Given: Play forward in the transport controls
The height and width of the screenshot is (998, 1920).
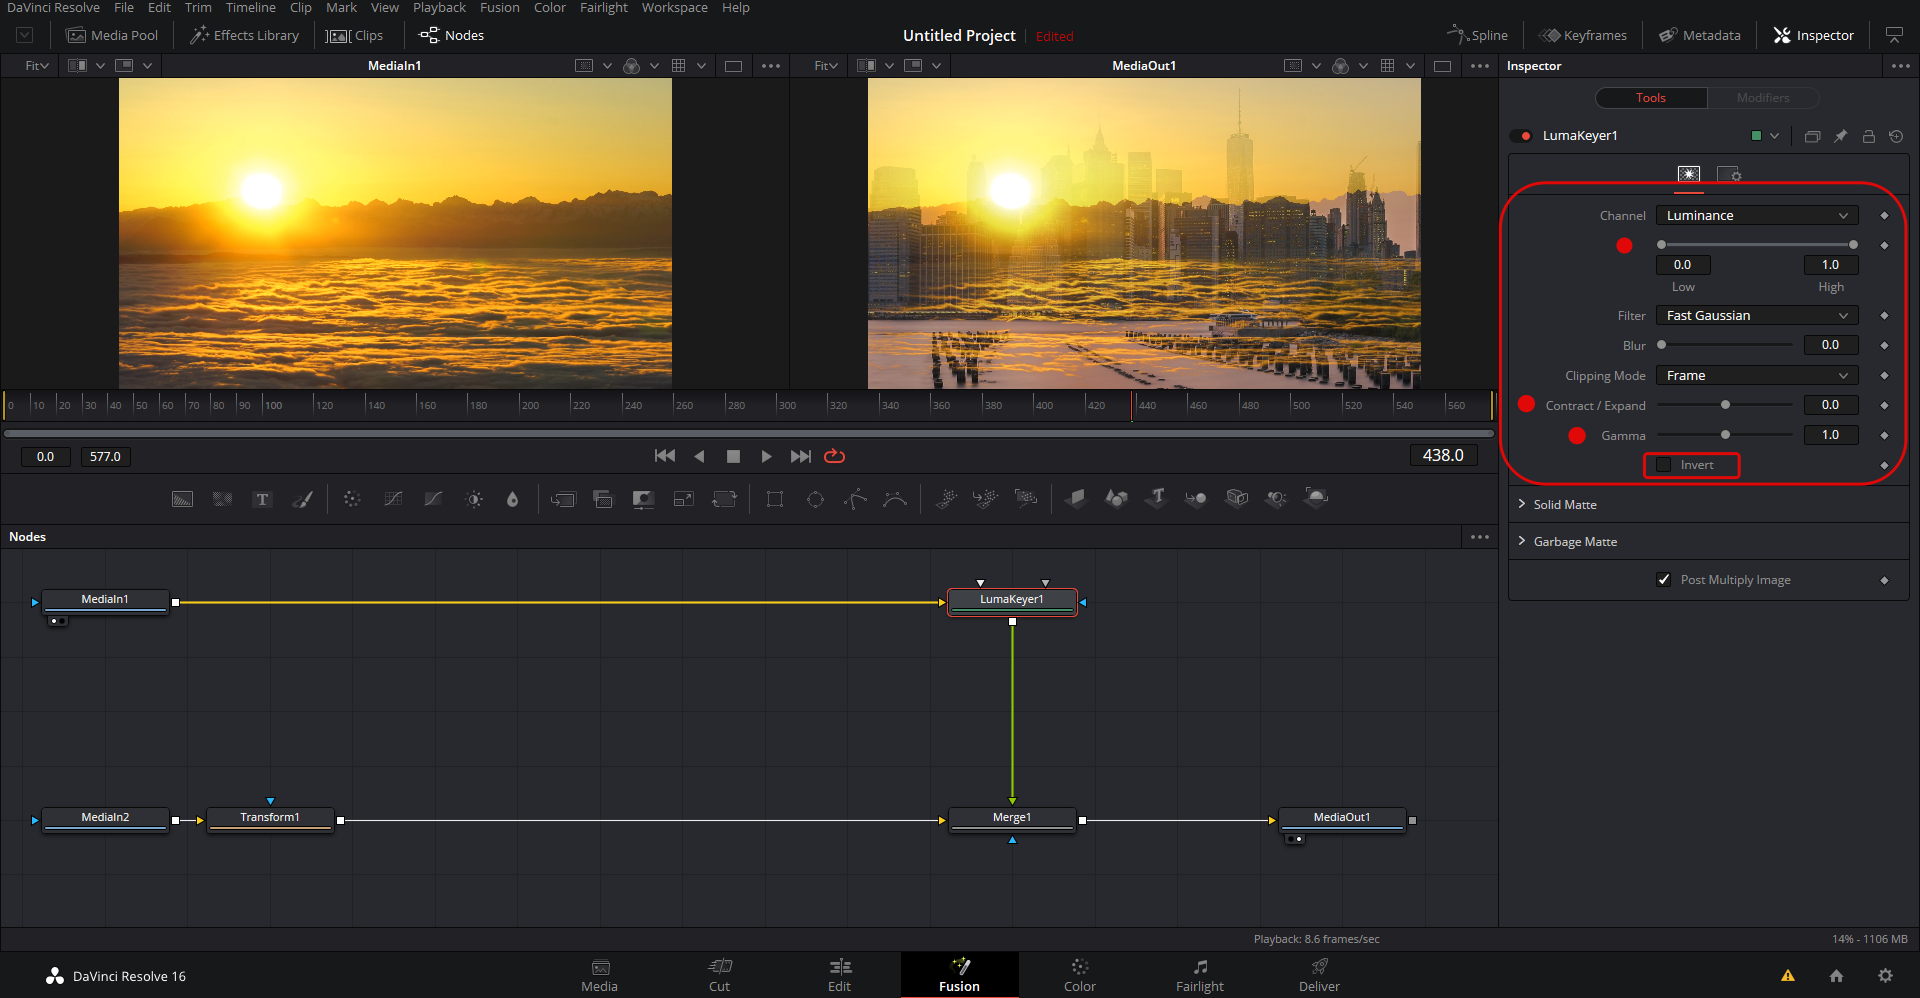Looking at the screenshot, I should pos(766,456).
